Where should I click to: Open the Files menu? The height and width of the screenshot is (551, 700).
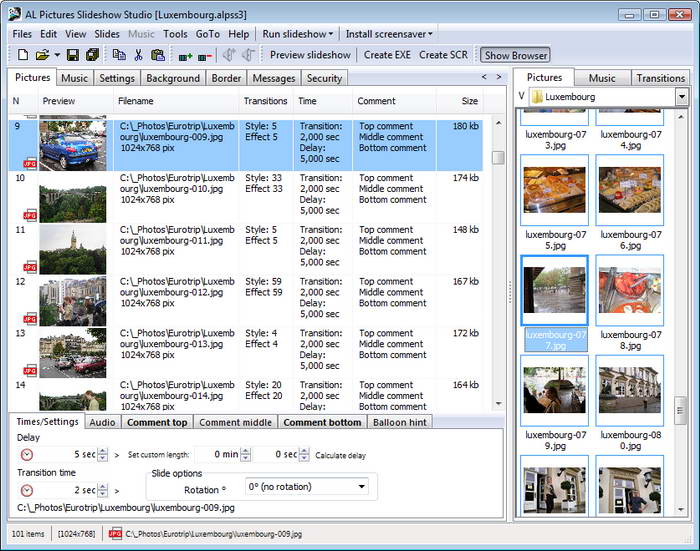pos(22,34)
